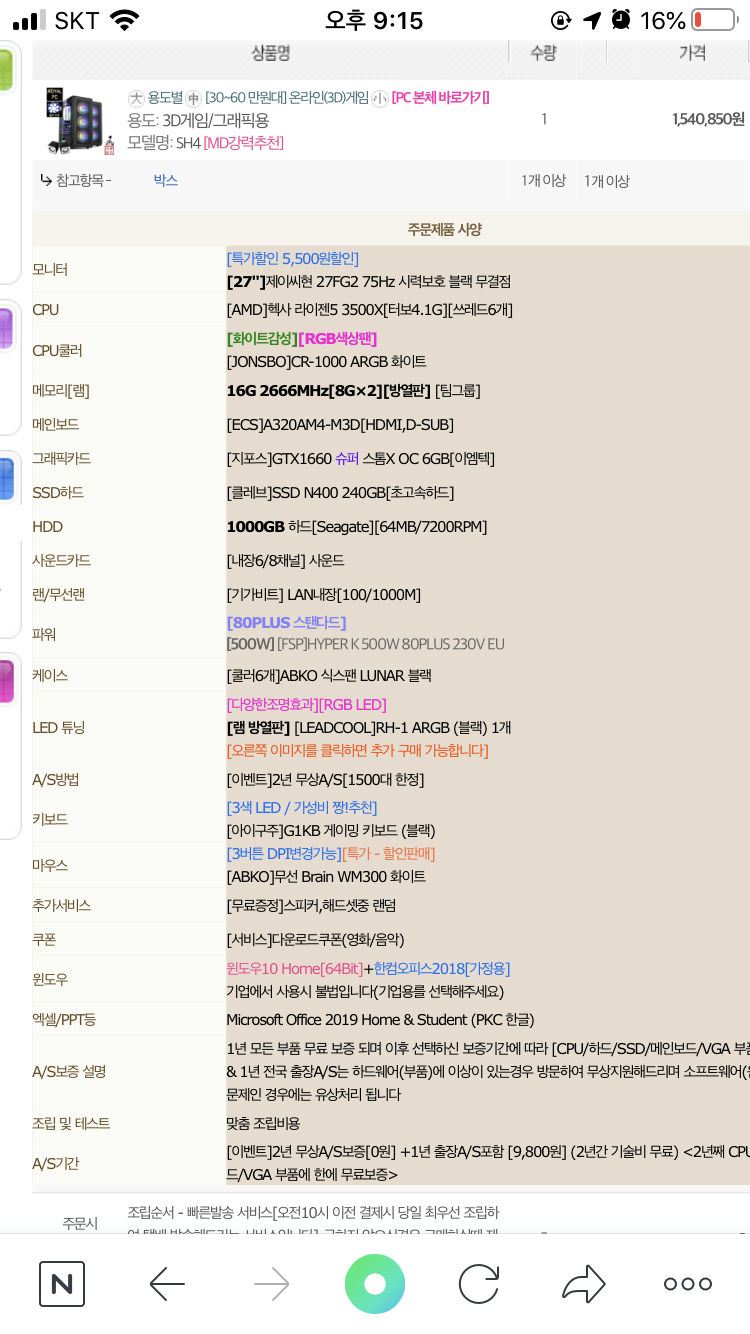Tap the "MD강력추천" label
This screenshot has width=750, height=1334.
point(244,143)
